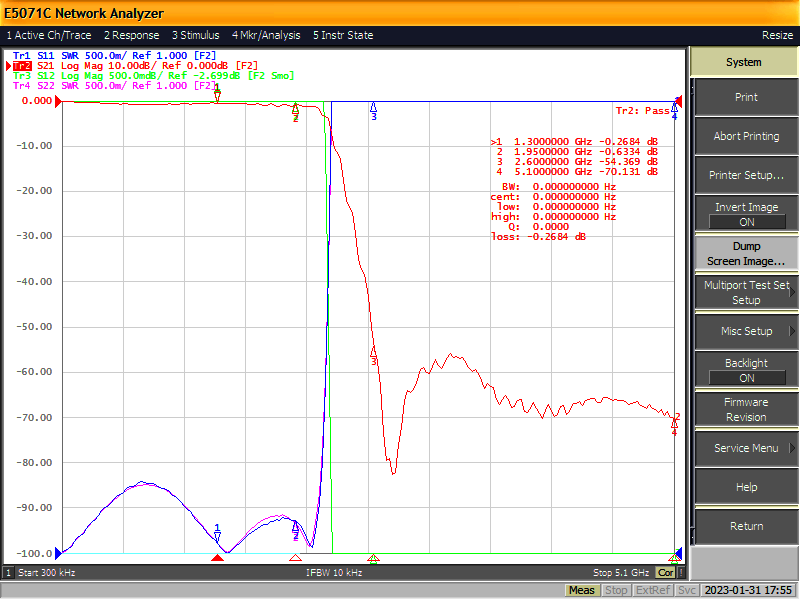The height and width of the screenshot is (600, 800).
Task: Open Multiport Test Set Setup submenu
Action: [x=746, y=292]
